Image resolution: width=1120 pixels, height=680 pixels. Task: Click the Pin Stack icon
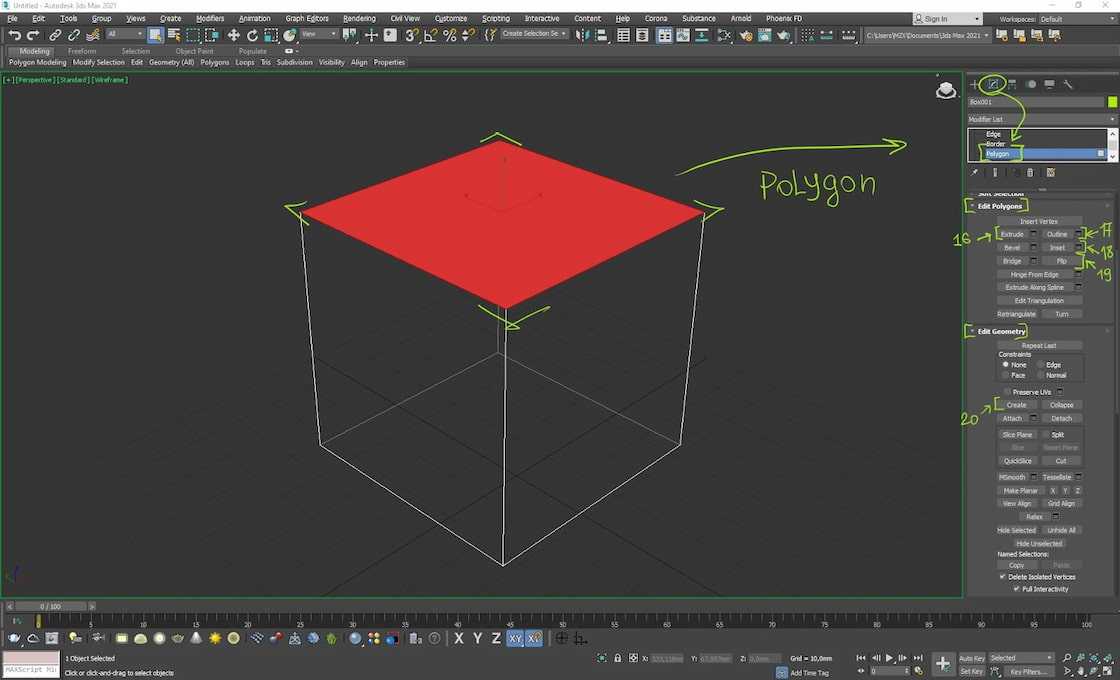point(974,173)
